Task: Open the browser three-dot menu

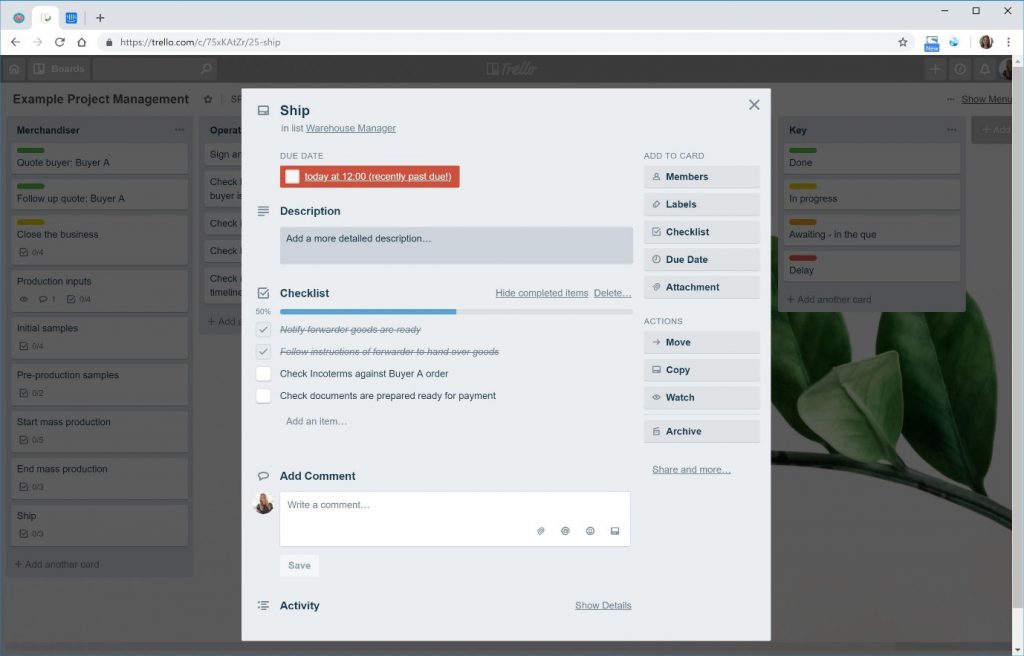Action: (1009, 42)
